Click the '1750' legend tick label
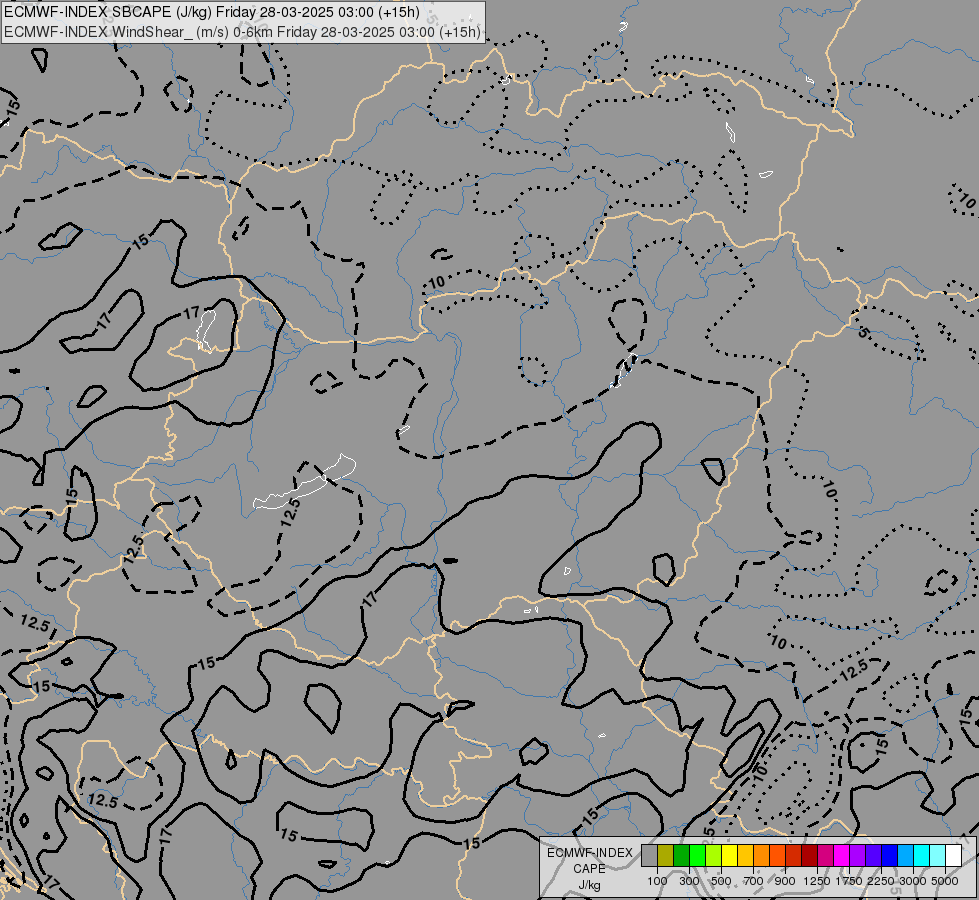979x900 pixels. (849, 881)
